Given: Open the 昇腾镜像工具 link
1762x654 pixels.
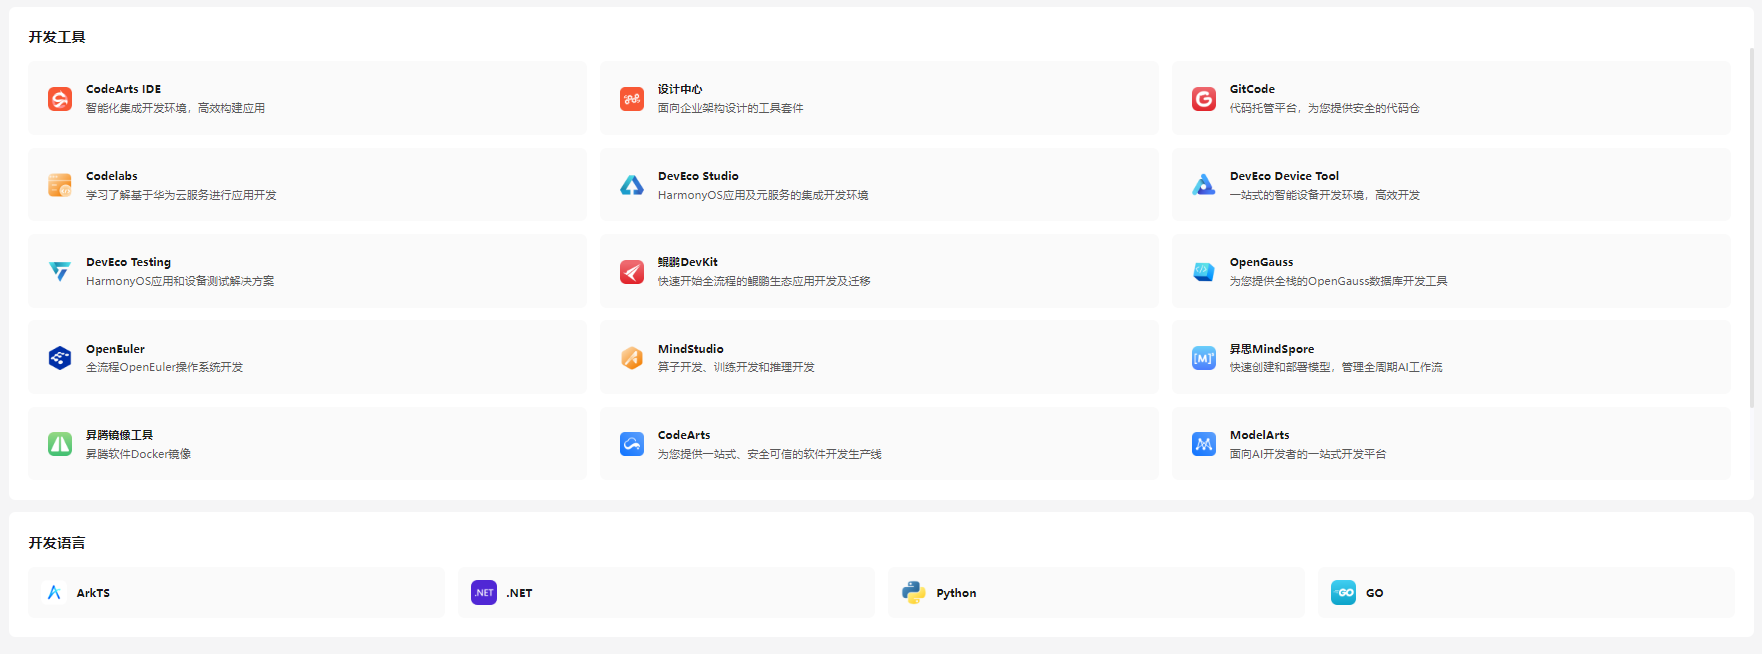Looking at the screenshot, I should tap(119, 435).
